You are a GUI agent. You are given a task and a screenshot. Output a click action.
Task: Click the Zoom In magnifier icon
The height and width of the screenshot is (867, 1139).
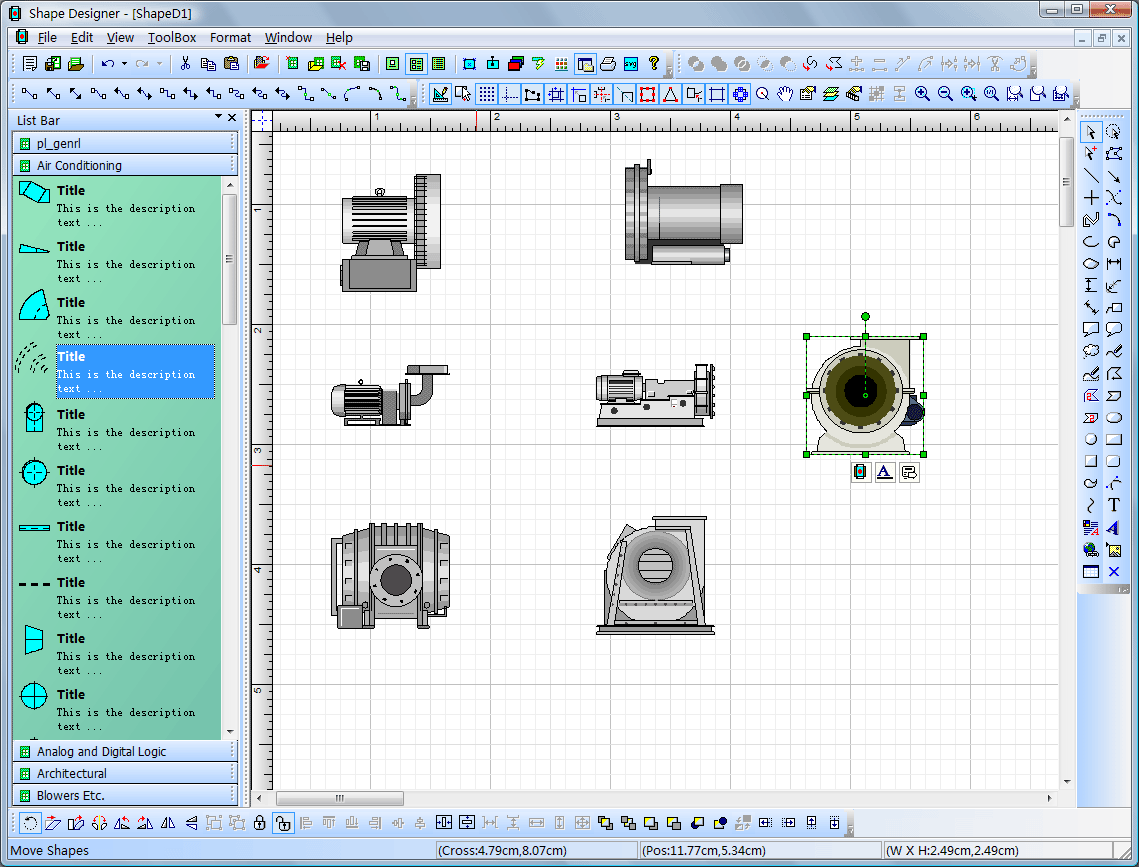tap(922, 94)
